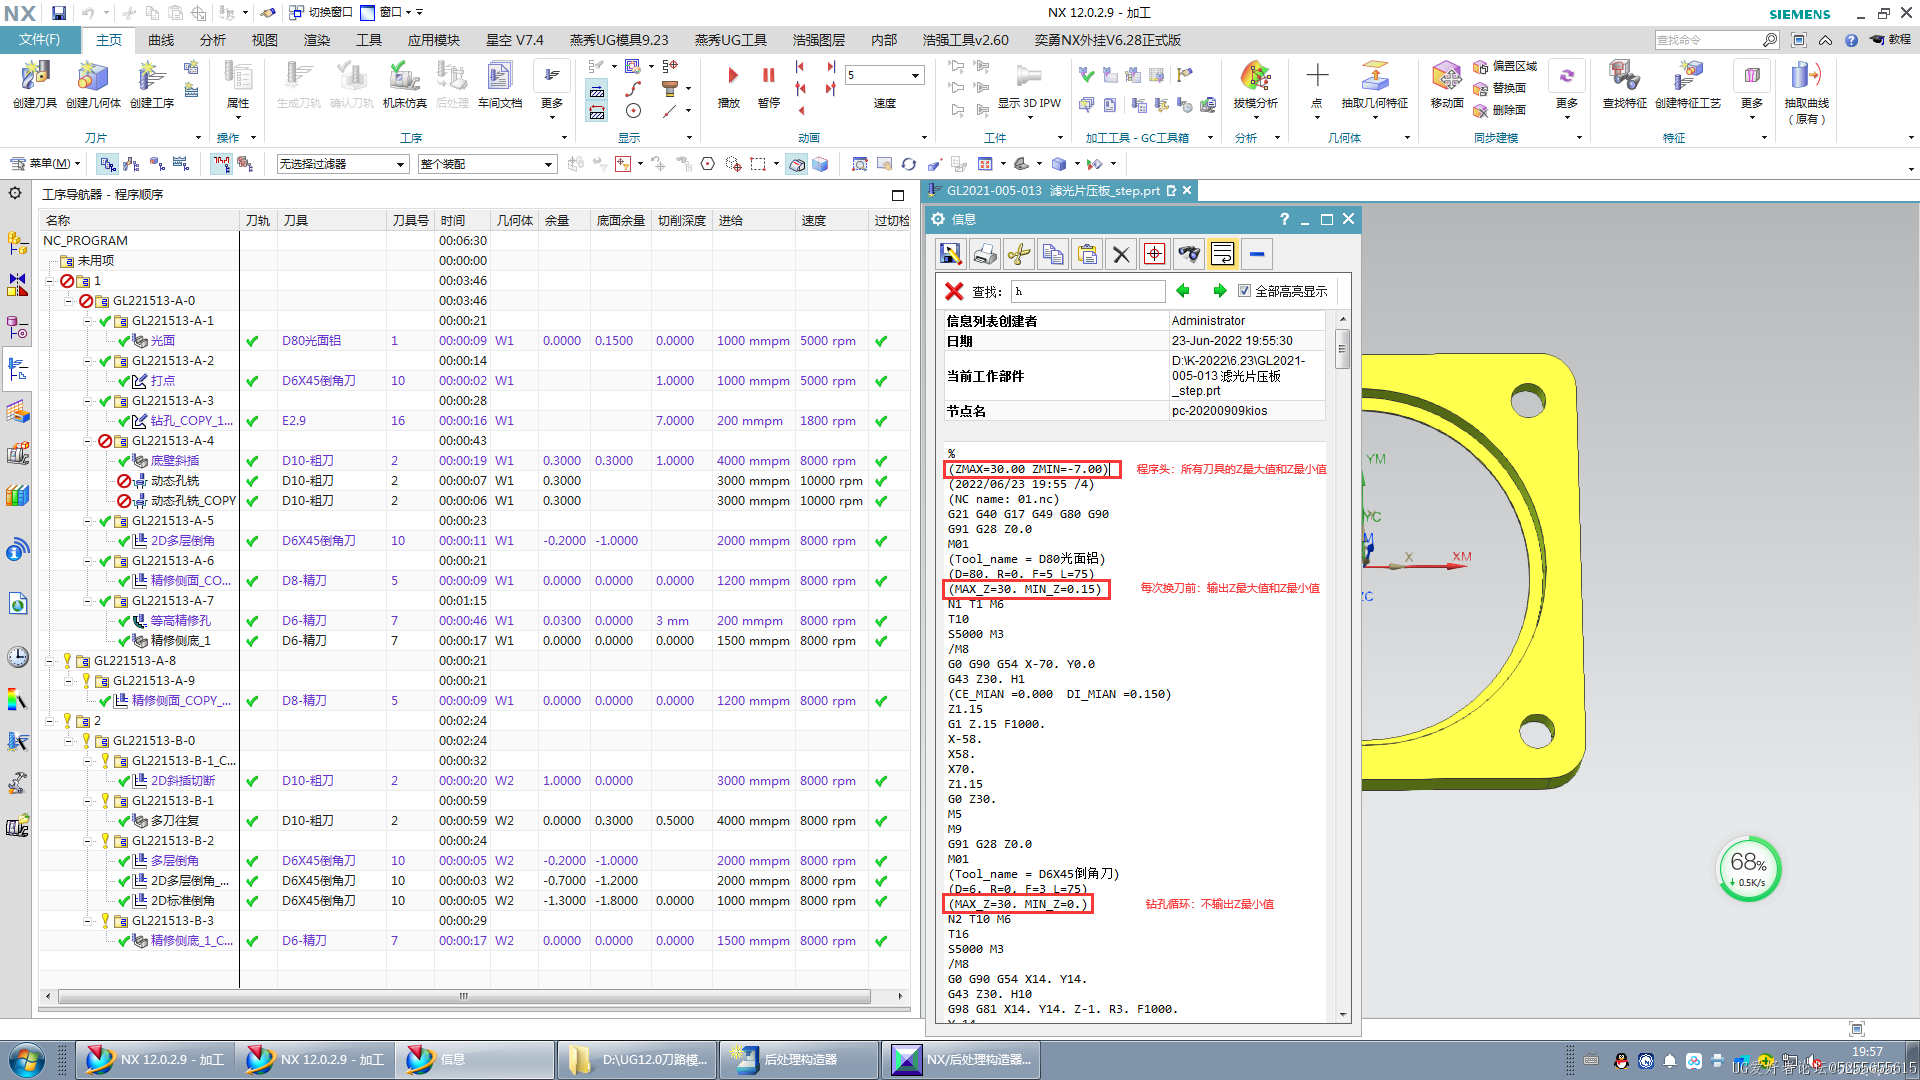Open the 浩强工具v2.60 ribbon tab

(966, 40)
